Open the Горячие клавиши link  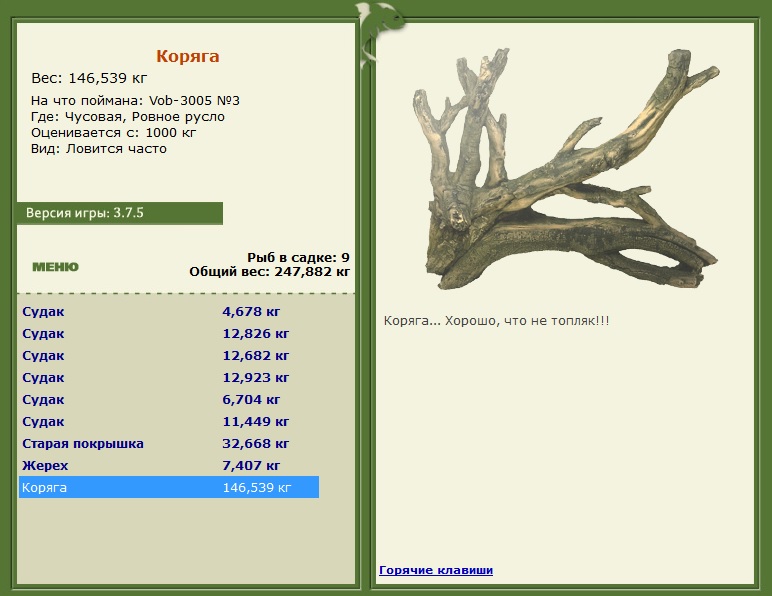click(x=436, y=570)
